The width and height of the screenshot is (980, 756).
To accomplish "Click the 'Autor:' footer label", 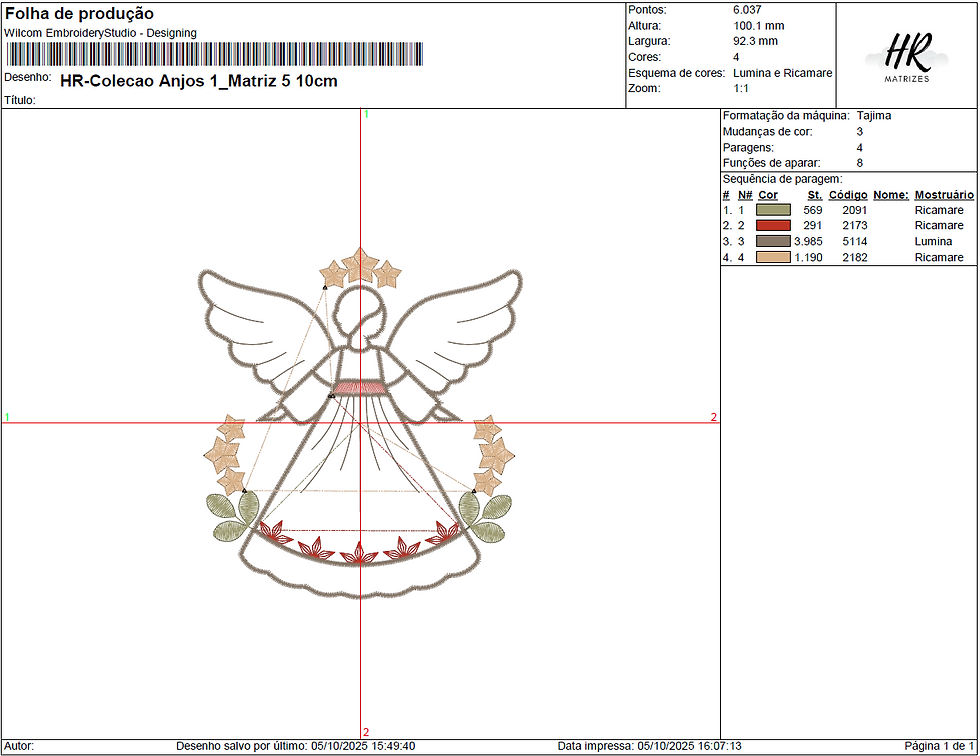I will [x=19, y=746].
